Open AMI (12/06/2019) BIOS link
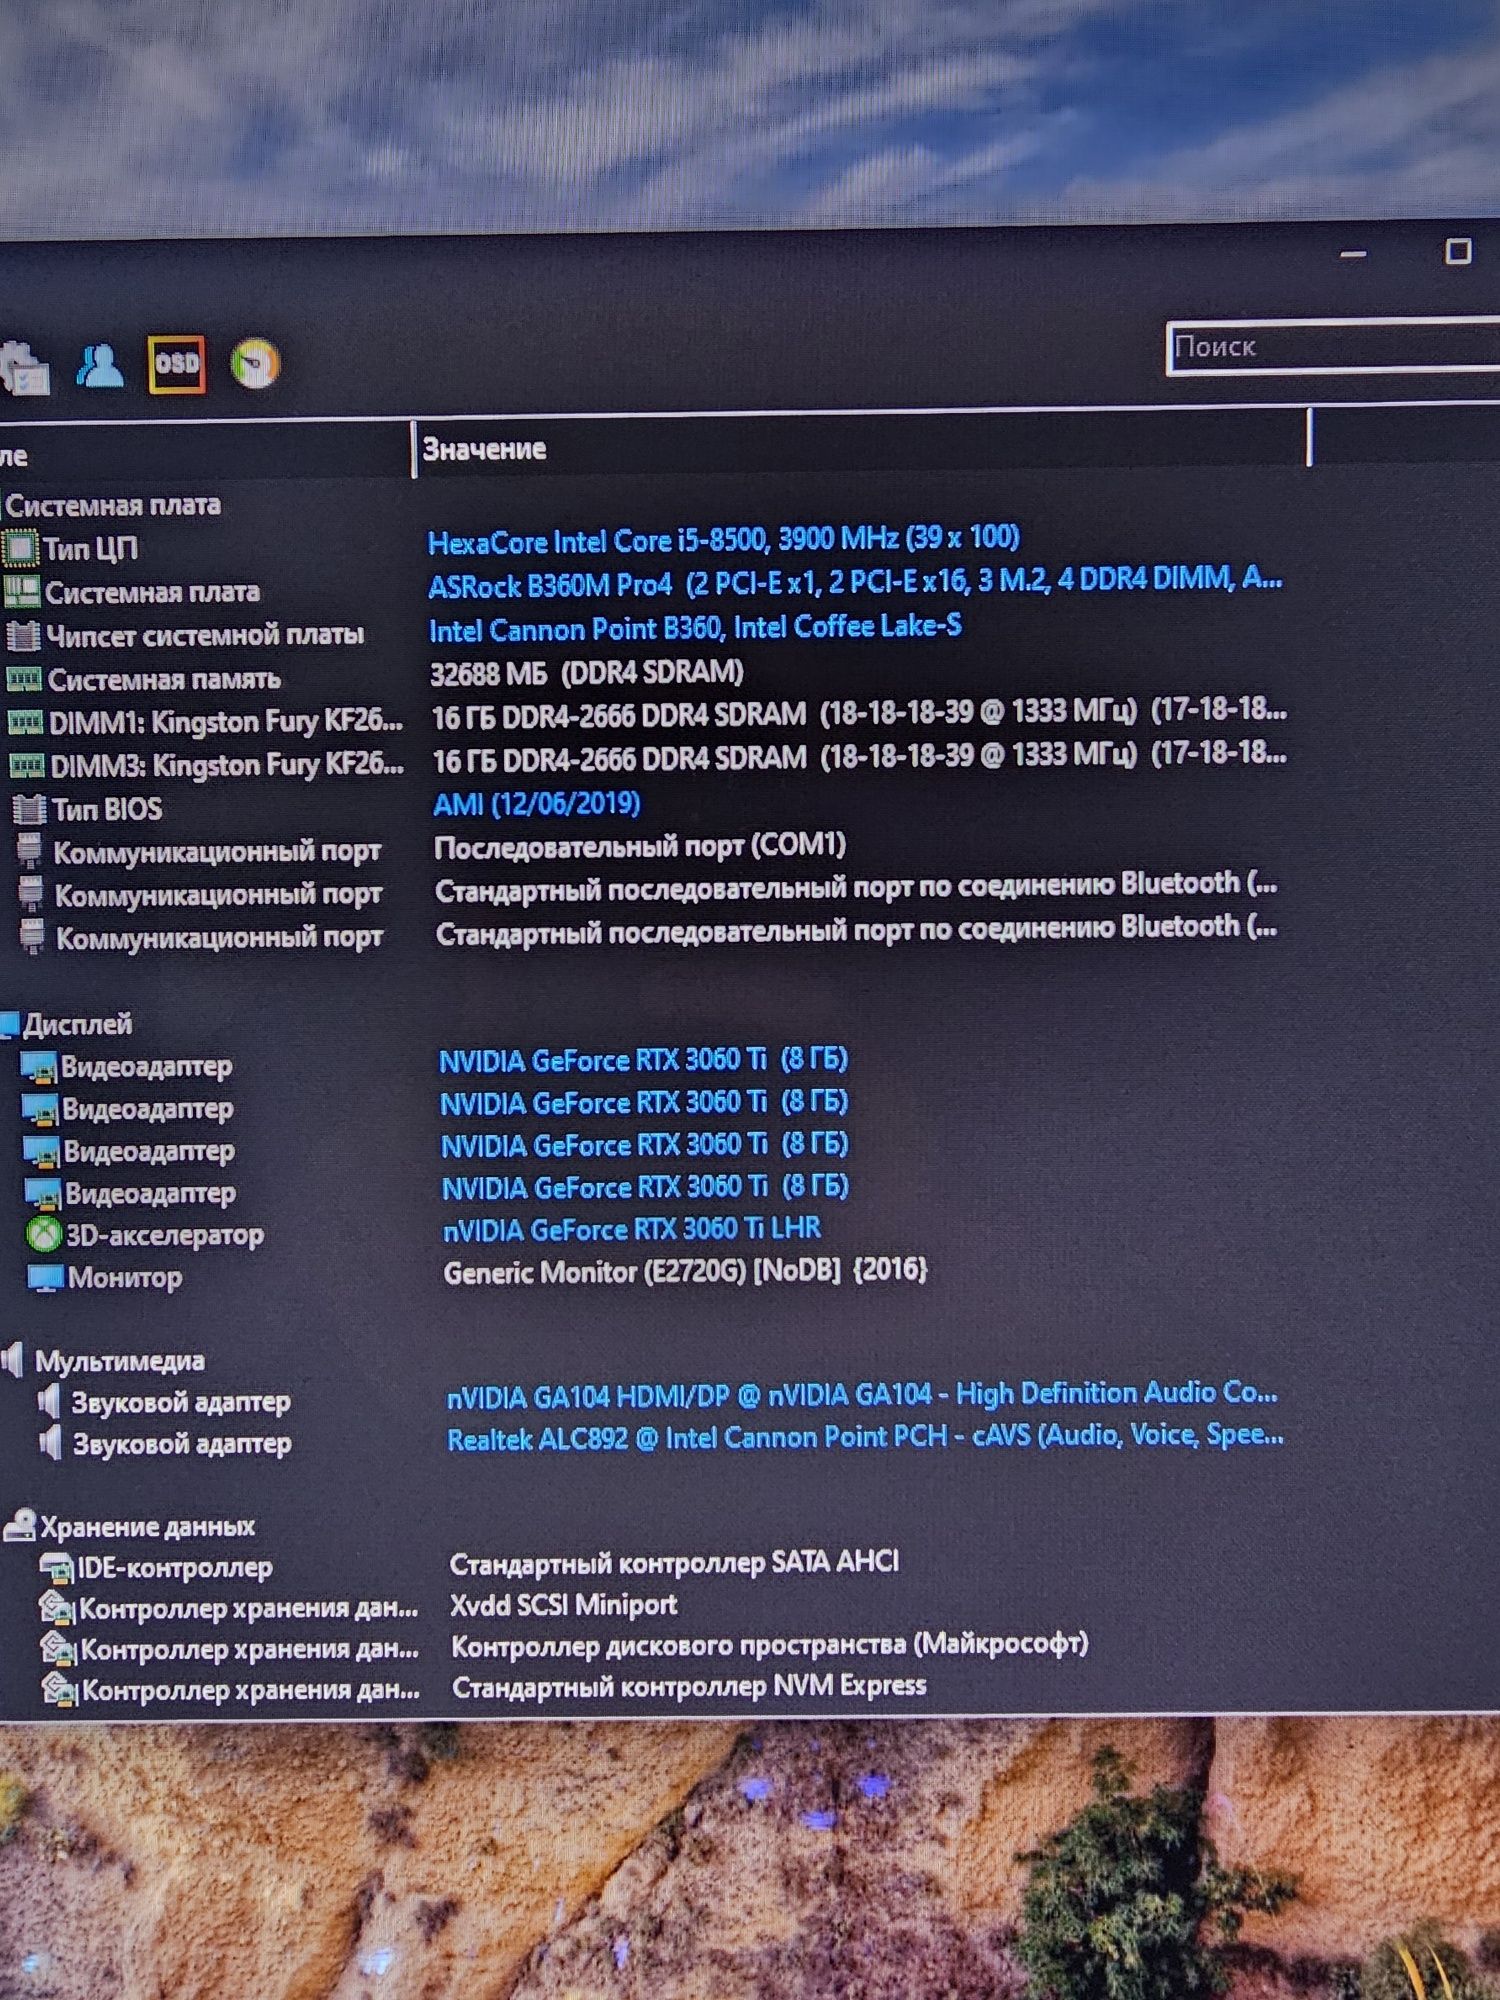Screen dimensions: 1500x2000 (x=536, y=804)
